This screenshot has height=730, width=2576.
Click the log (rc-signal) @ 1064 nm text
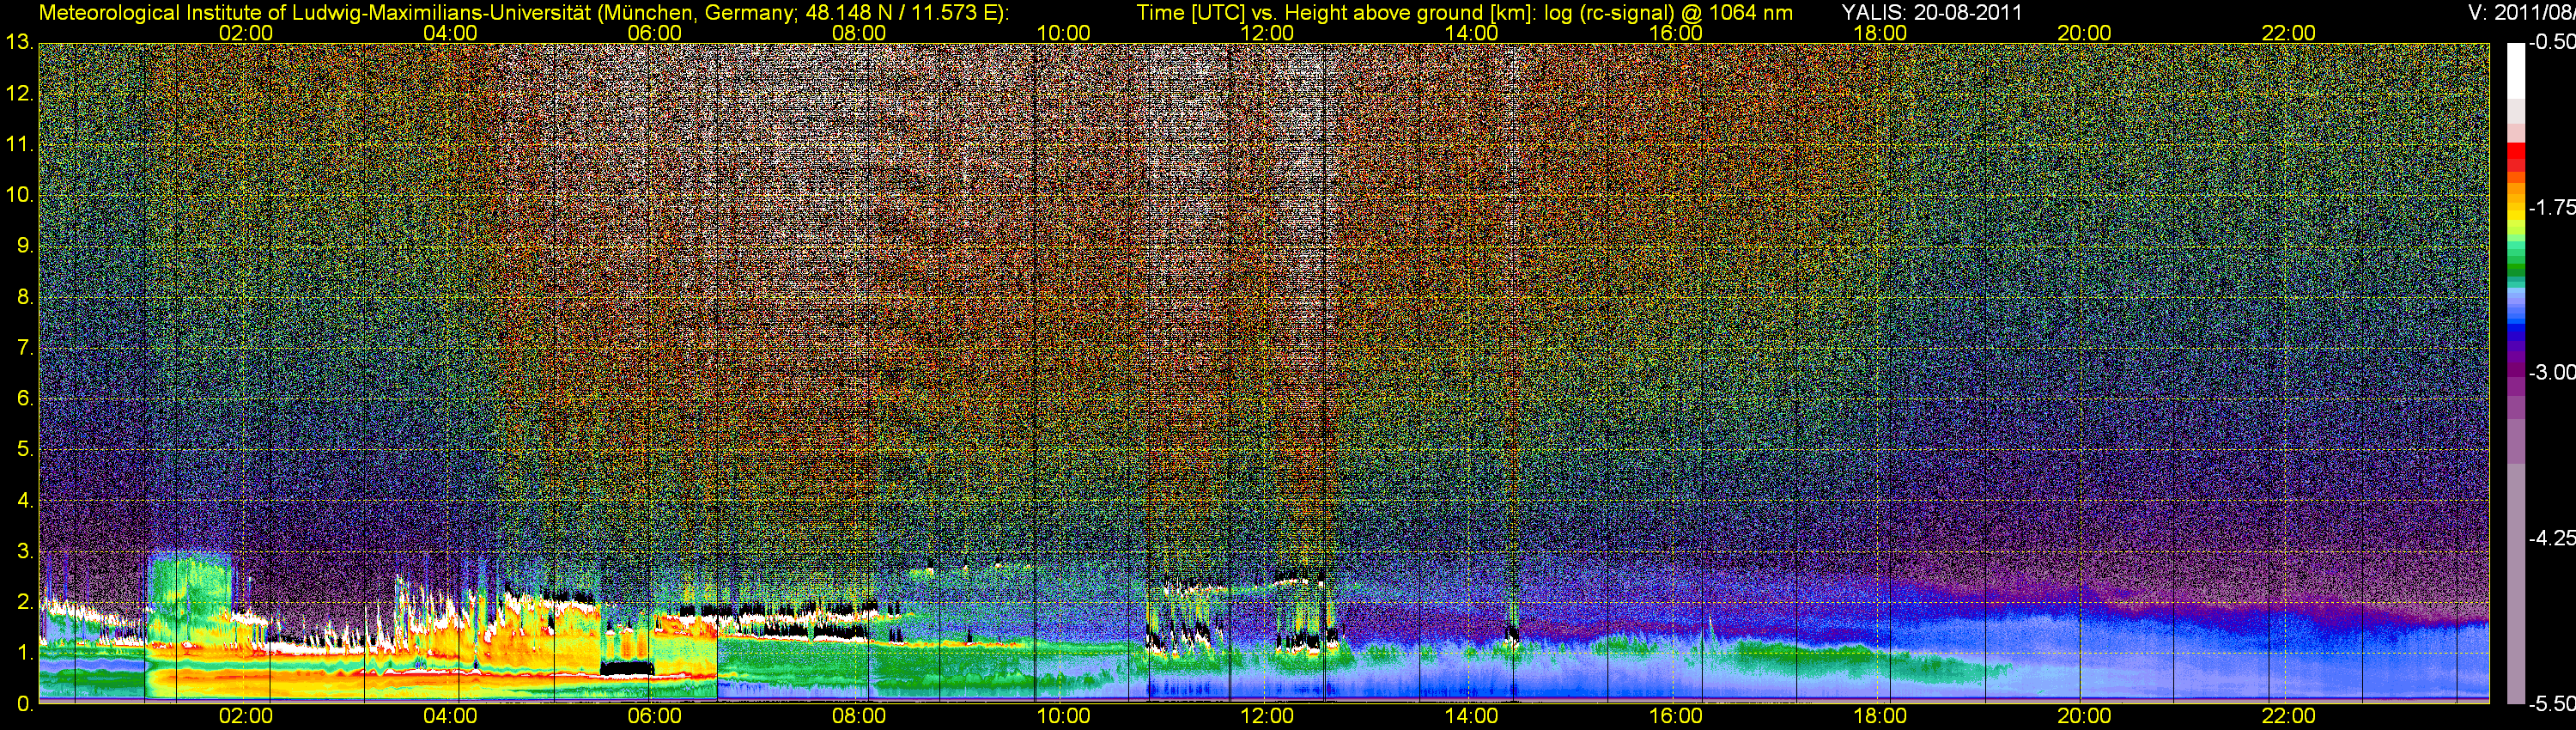point(1668,13)
